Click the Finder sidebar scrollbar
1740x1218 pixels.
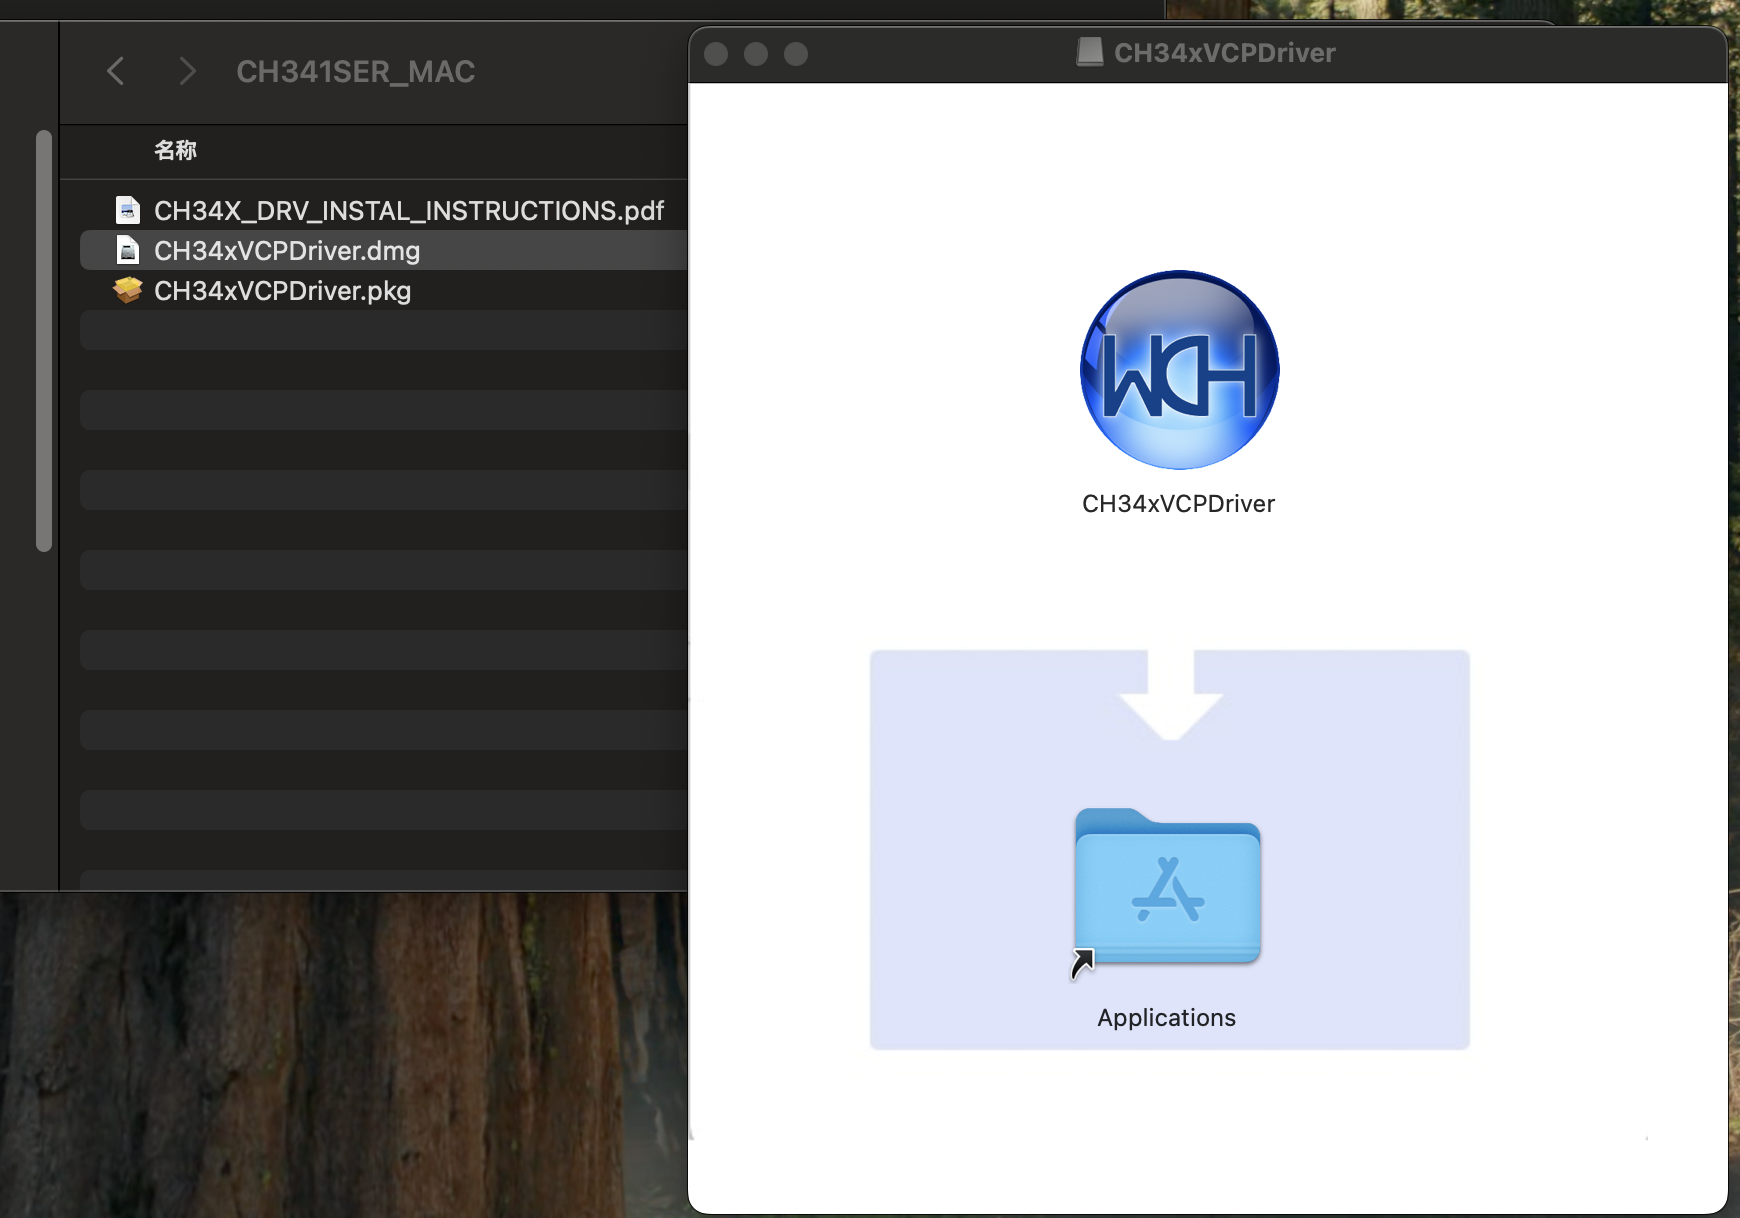[x=44, y=340]
